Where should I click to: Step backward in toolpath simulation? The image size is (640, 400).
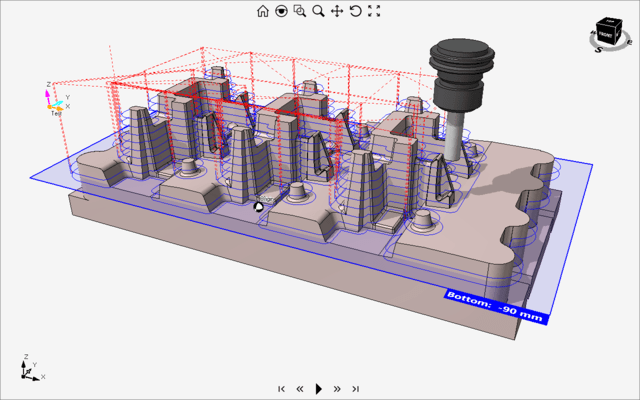[300, 389]
